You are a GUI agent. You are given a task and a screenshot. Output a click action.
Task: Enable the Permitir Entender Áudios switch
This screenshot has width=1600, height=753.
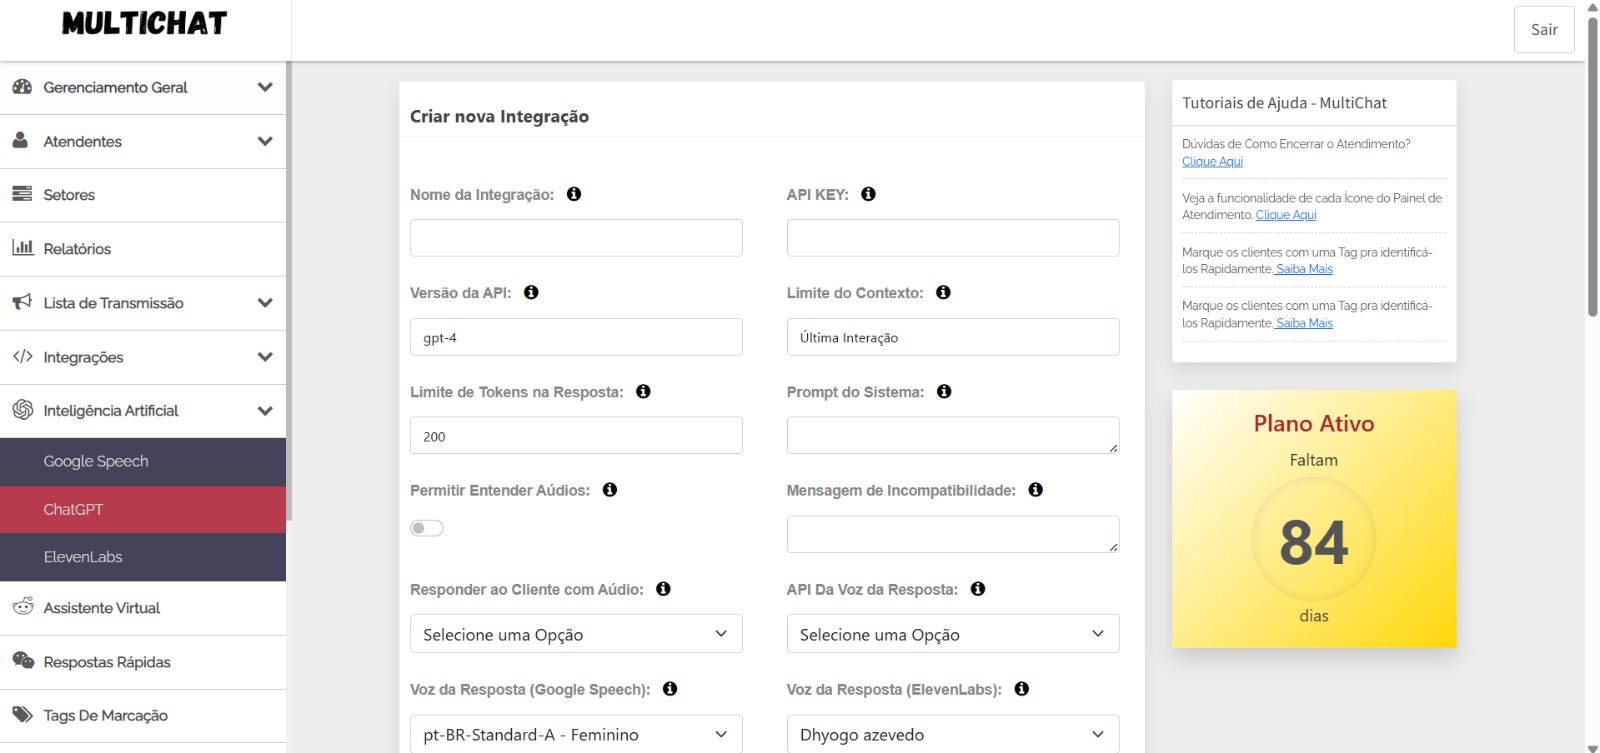[x=427, y=528]
